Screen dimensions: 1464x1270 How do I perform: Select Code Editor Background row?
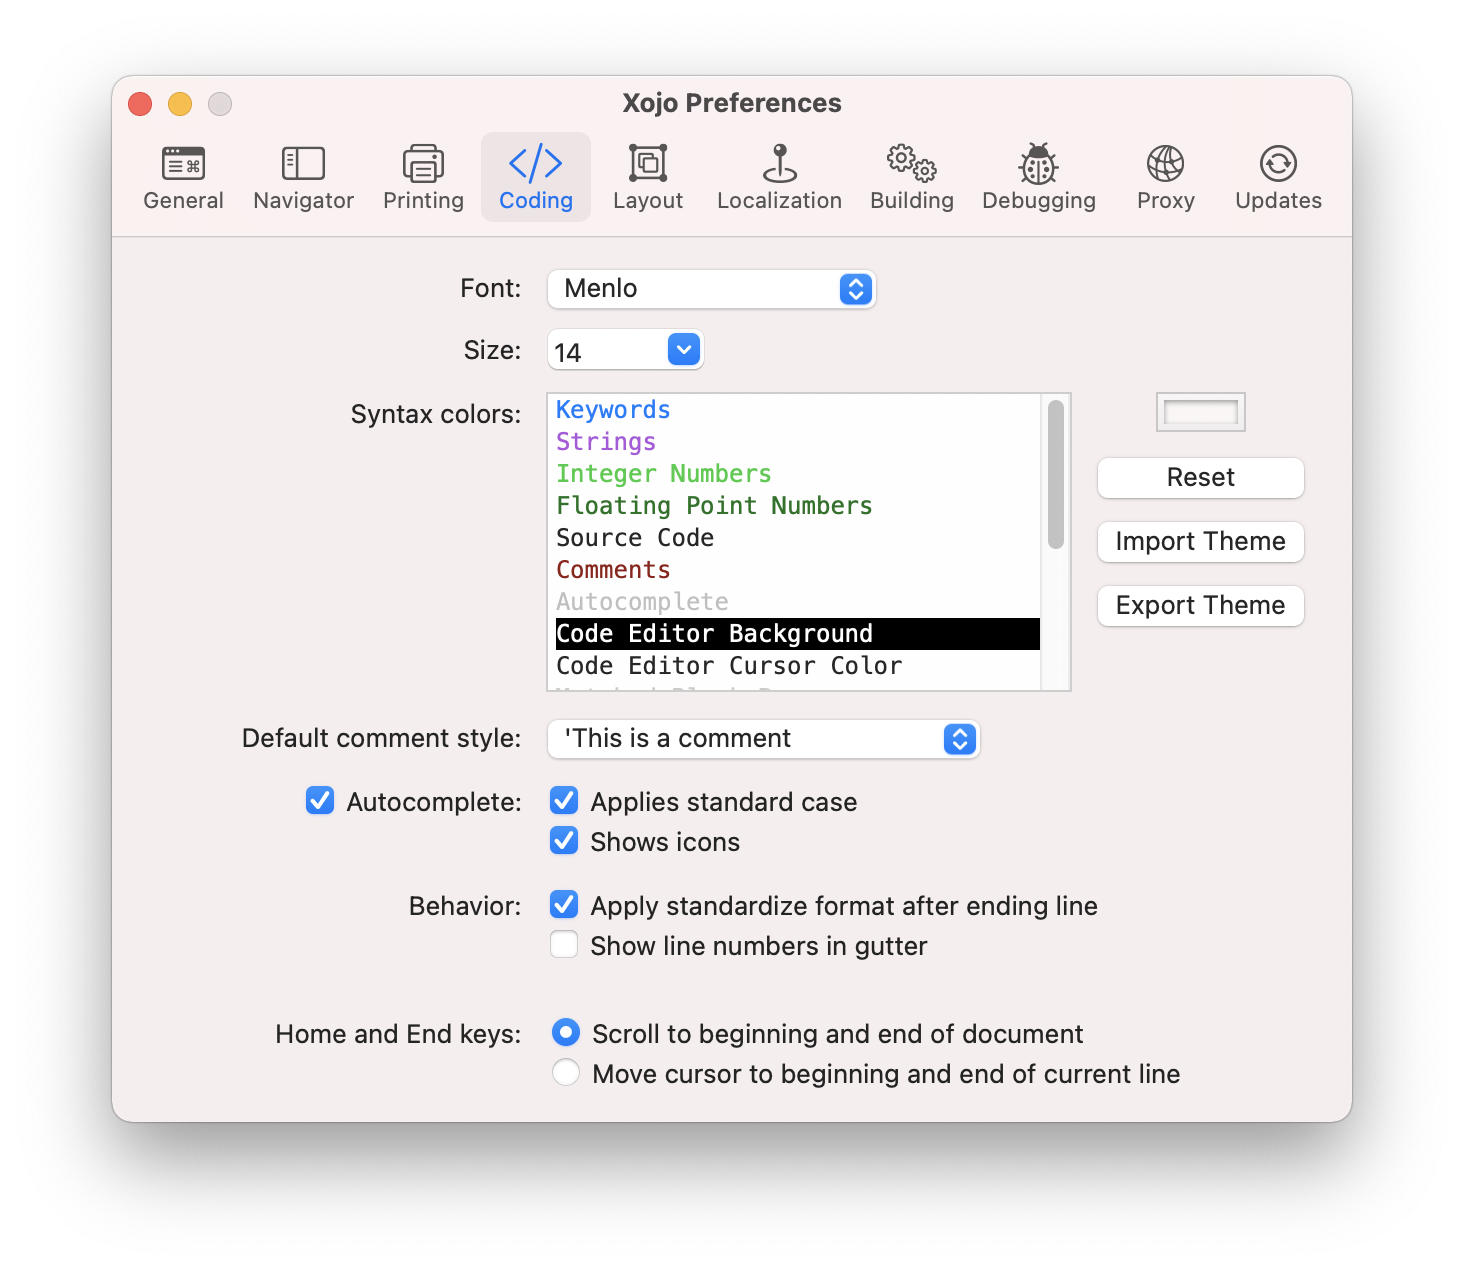point(798,634)
